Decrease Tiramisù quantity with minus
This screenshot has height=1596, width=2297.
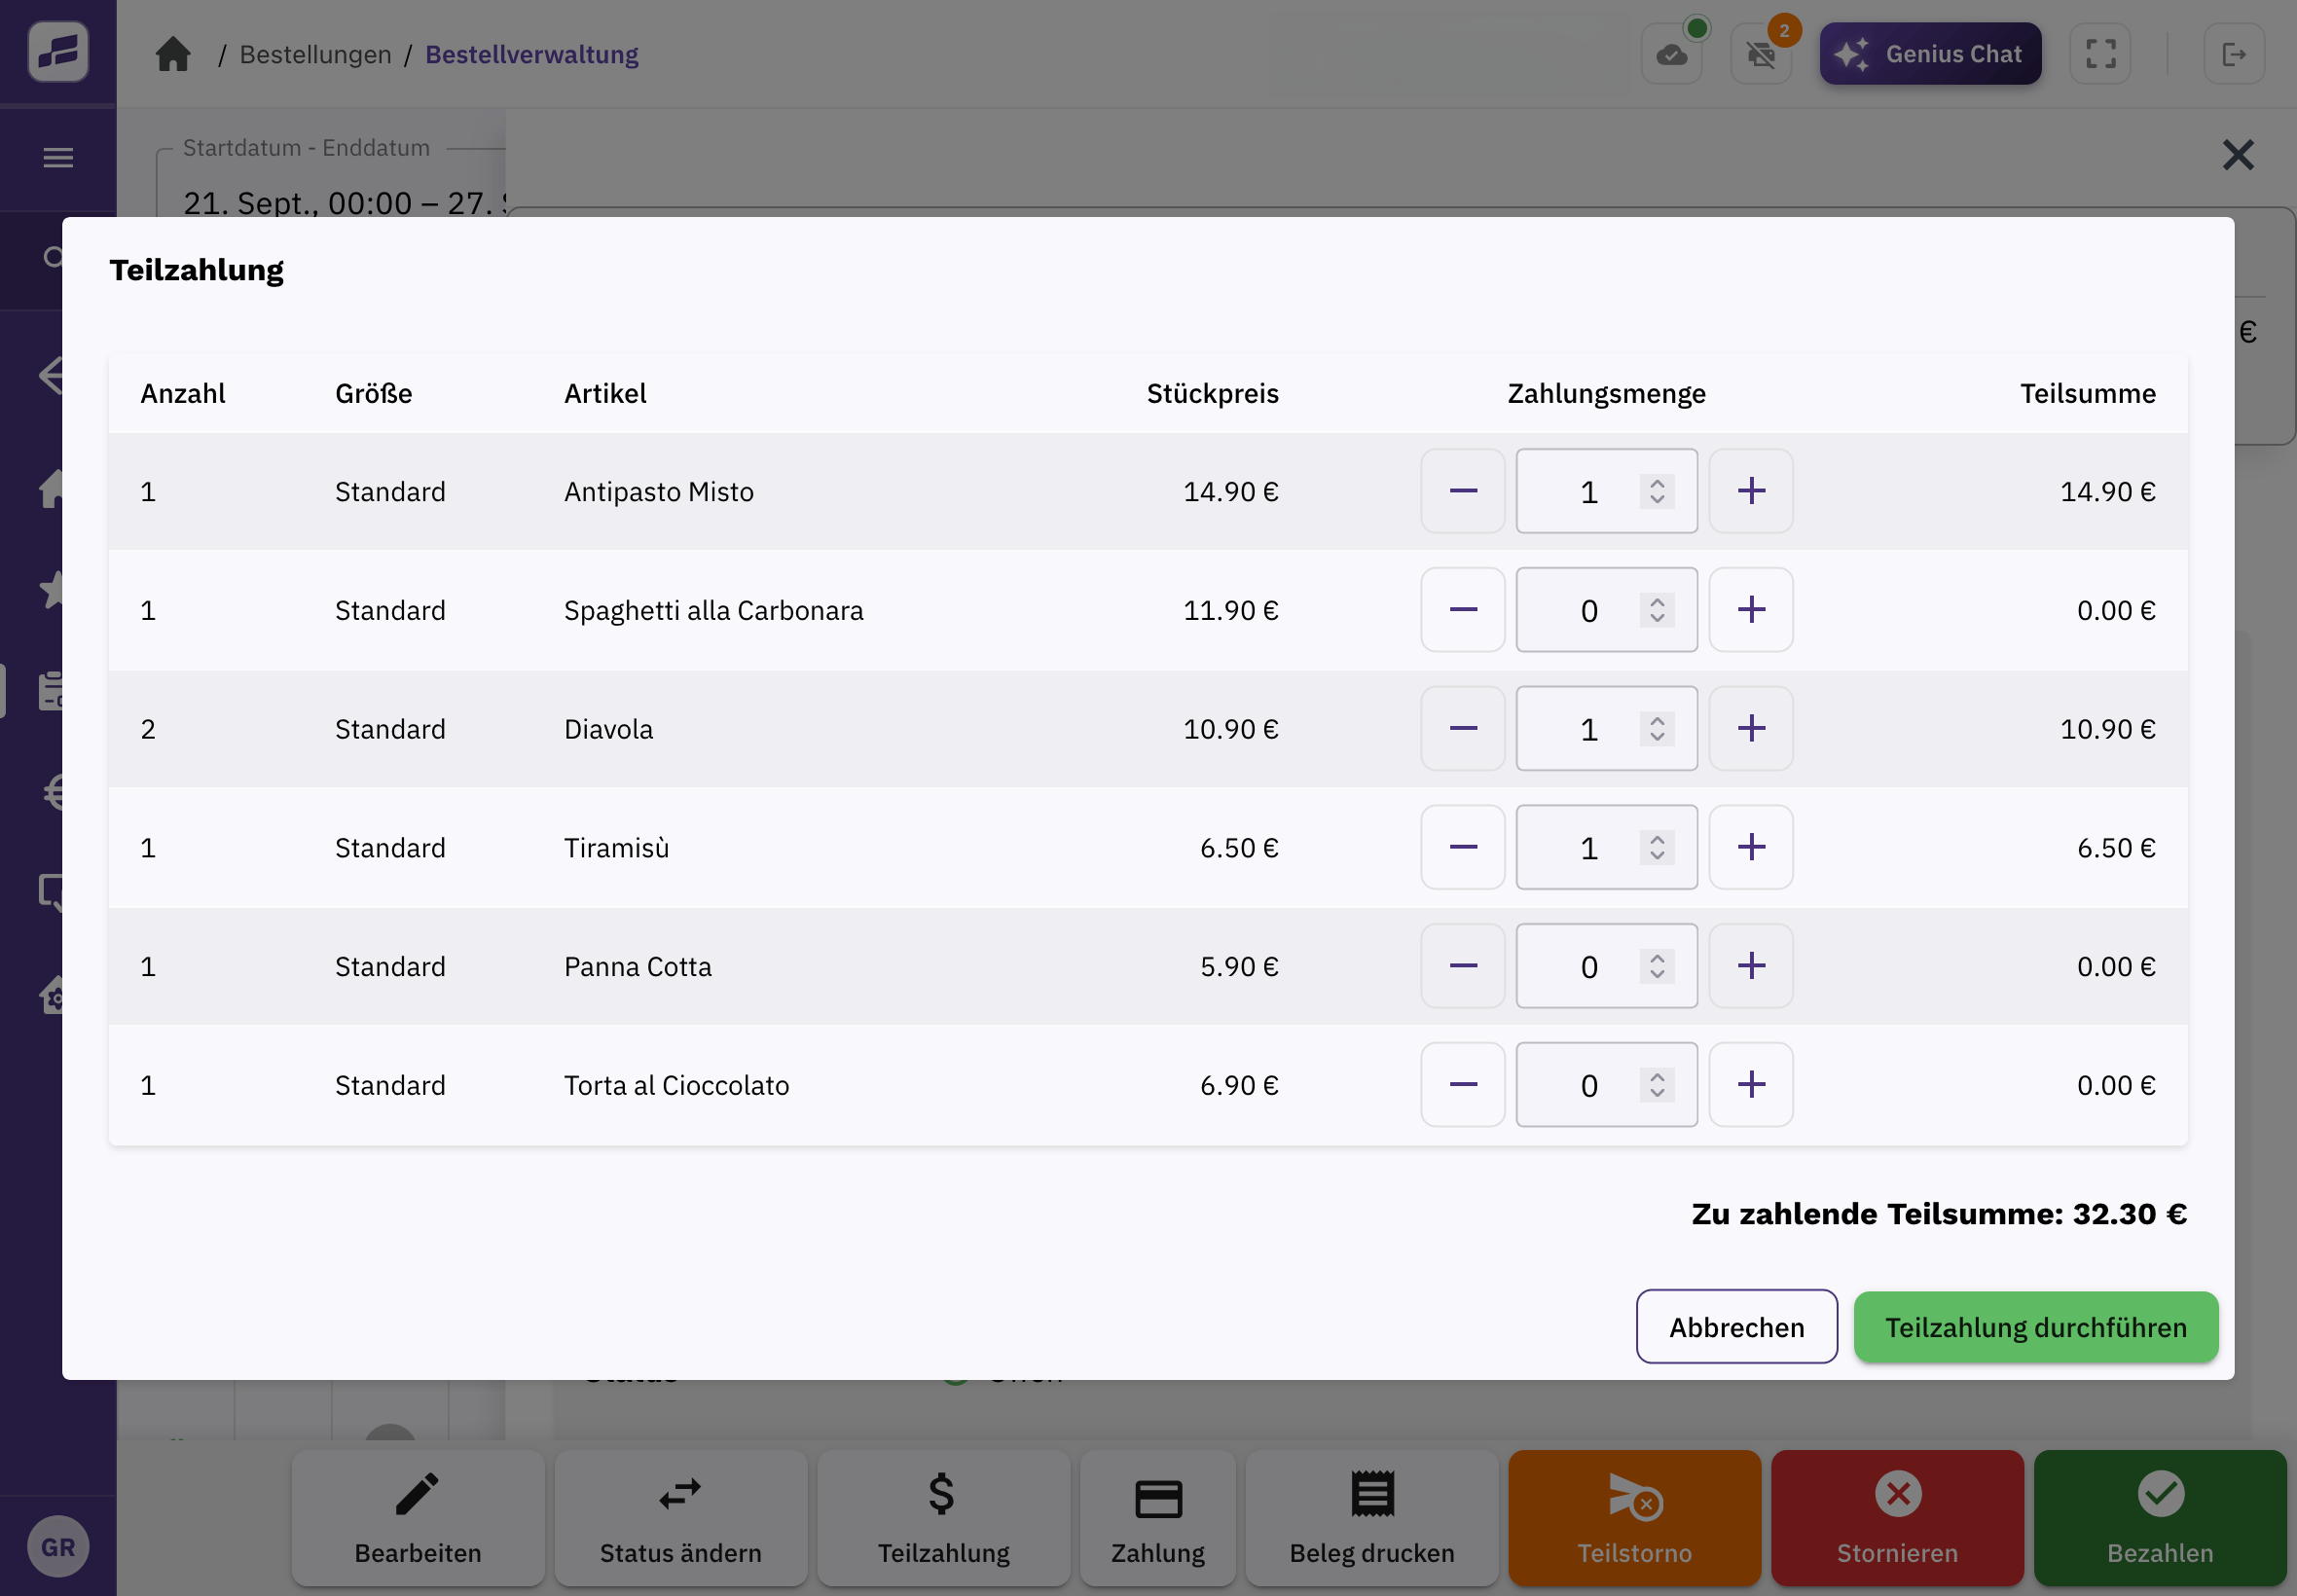1462,847
